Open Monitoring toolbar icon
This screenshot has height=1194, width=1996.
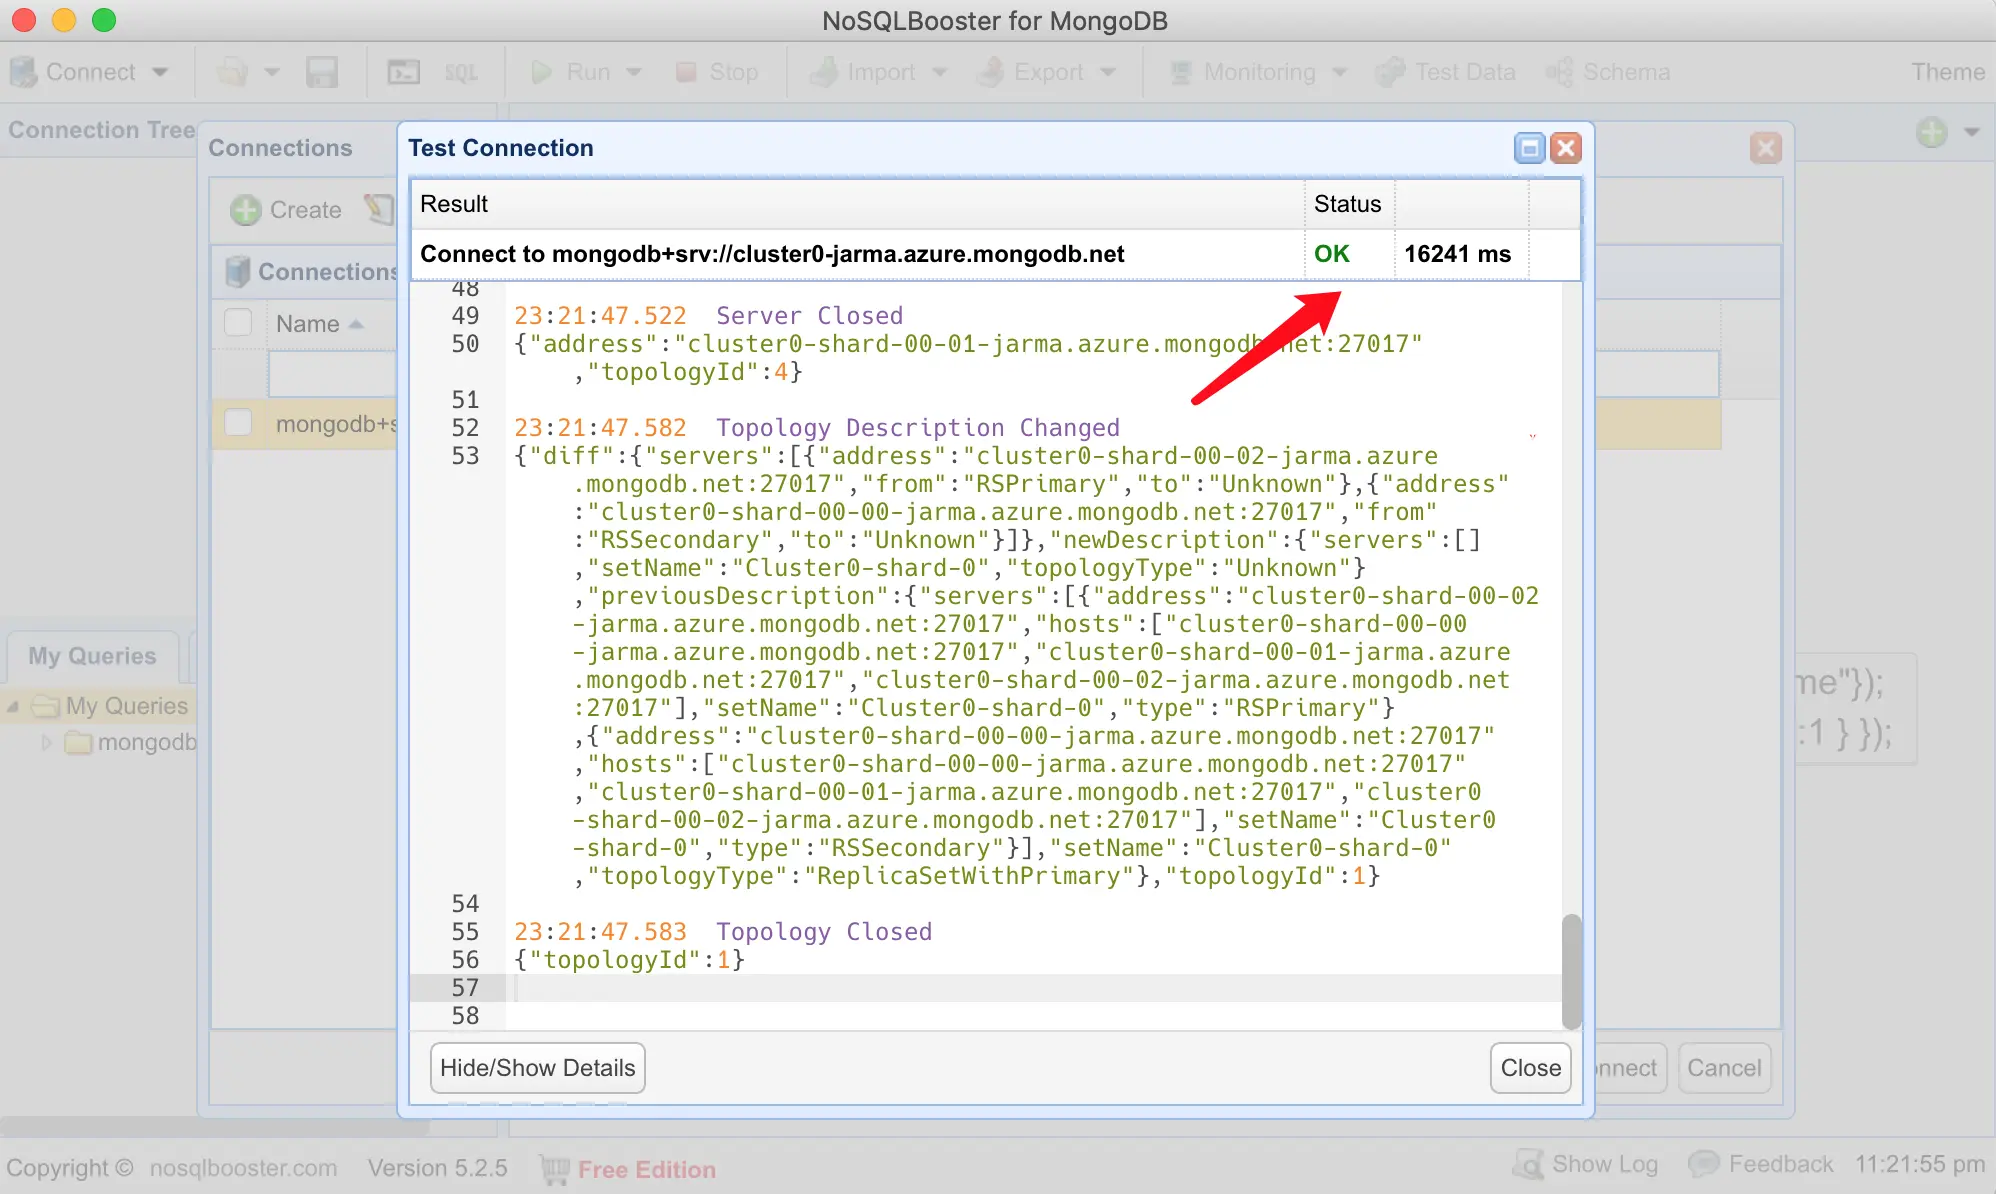(1182, 72)
